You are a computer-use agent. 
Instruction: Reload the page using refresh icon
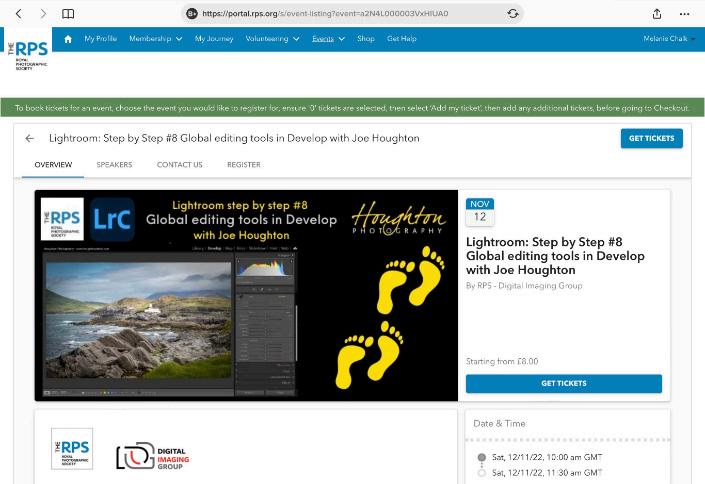513,13
